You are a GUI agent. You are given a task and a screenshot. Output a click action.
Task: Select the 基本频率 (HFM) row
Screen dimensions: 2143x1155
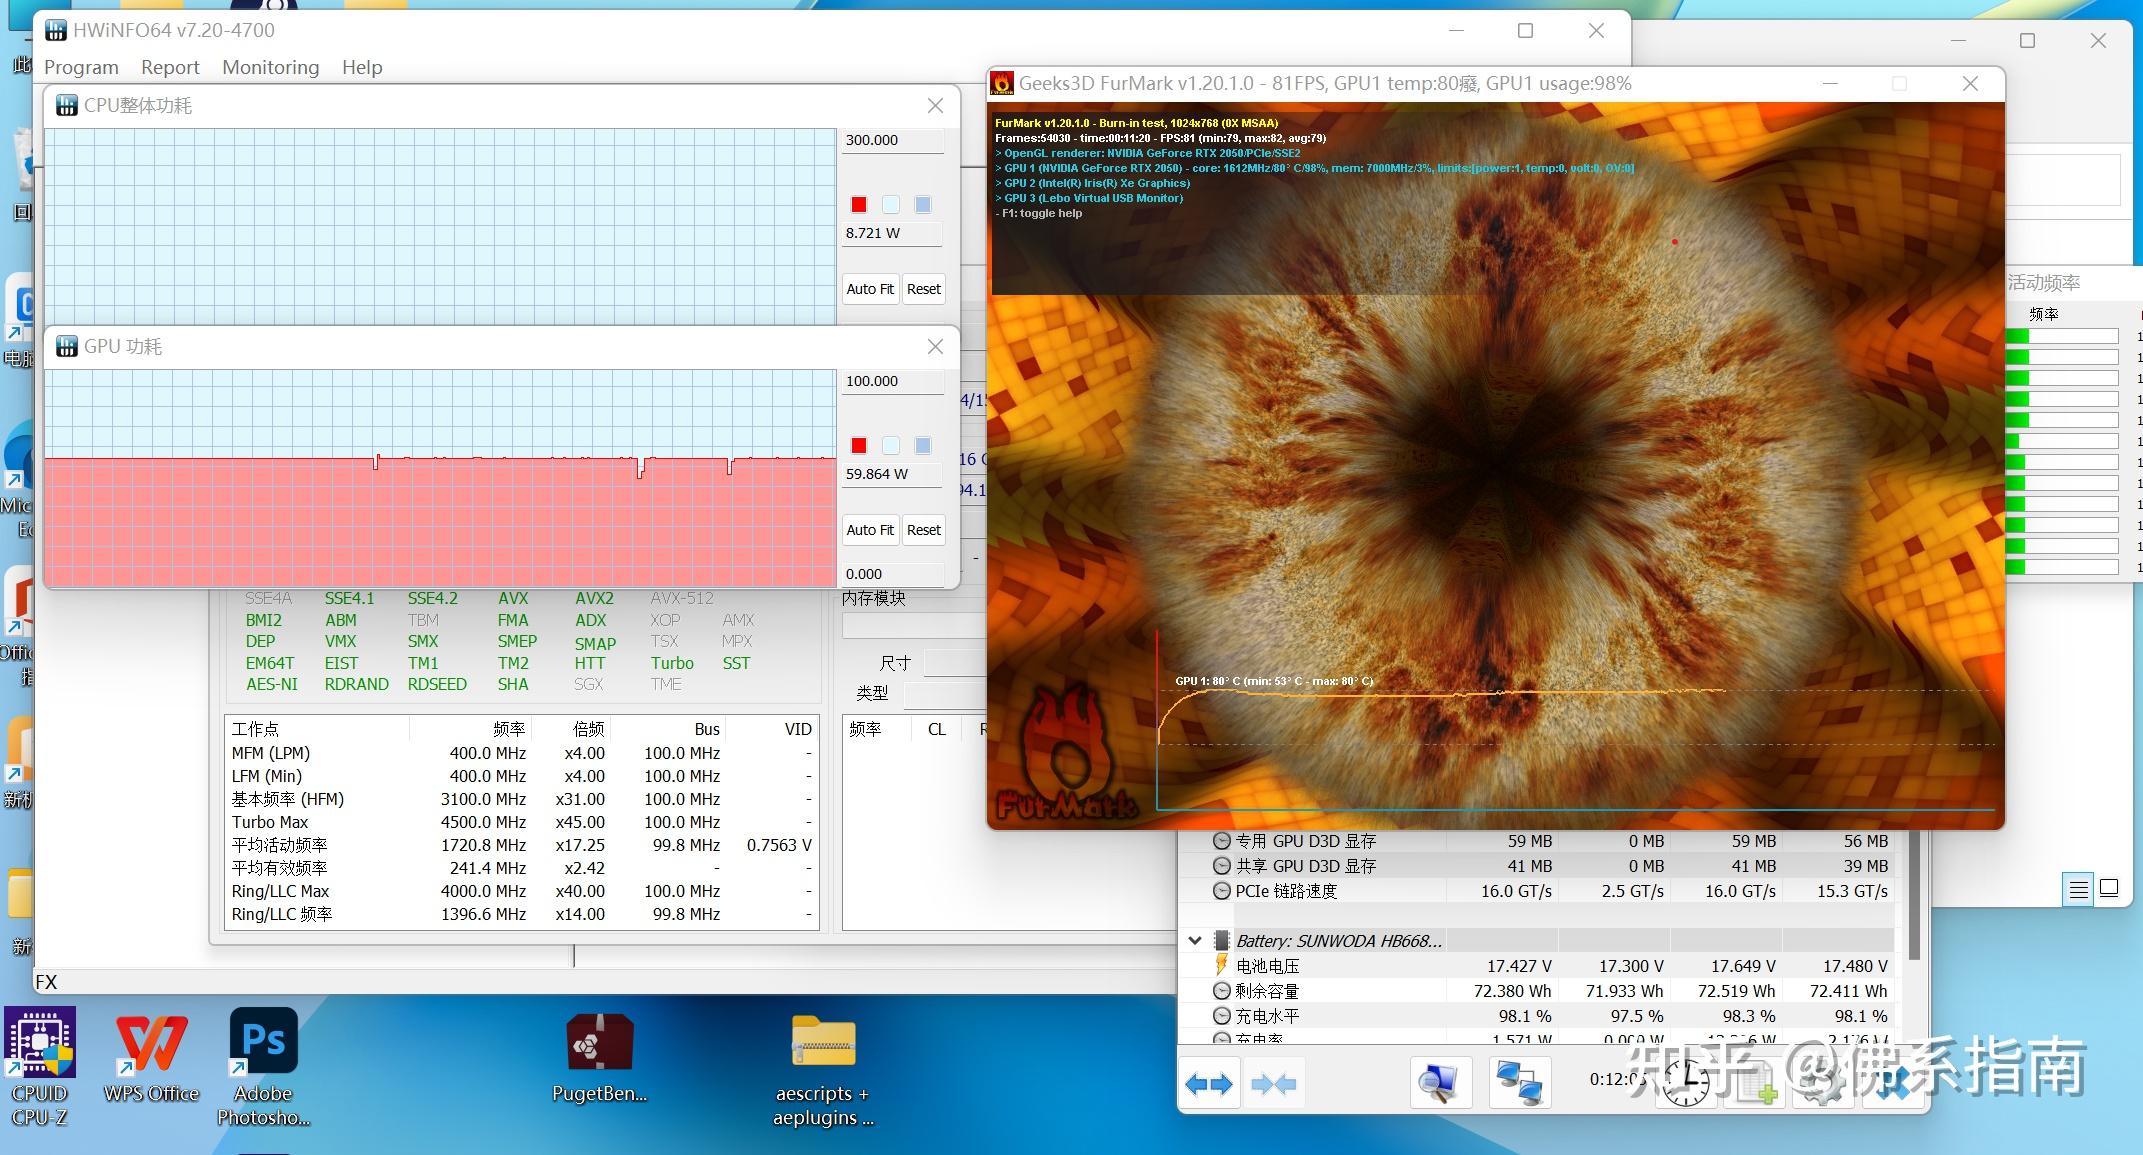pyautogui.click(x=521, y=799)
